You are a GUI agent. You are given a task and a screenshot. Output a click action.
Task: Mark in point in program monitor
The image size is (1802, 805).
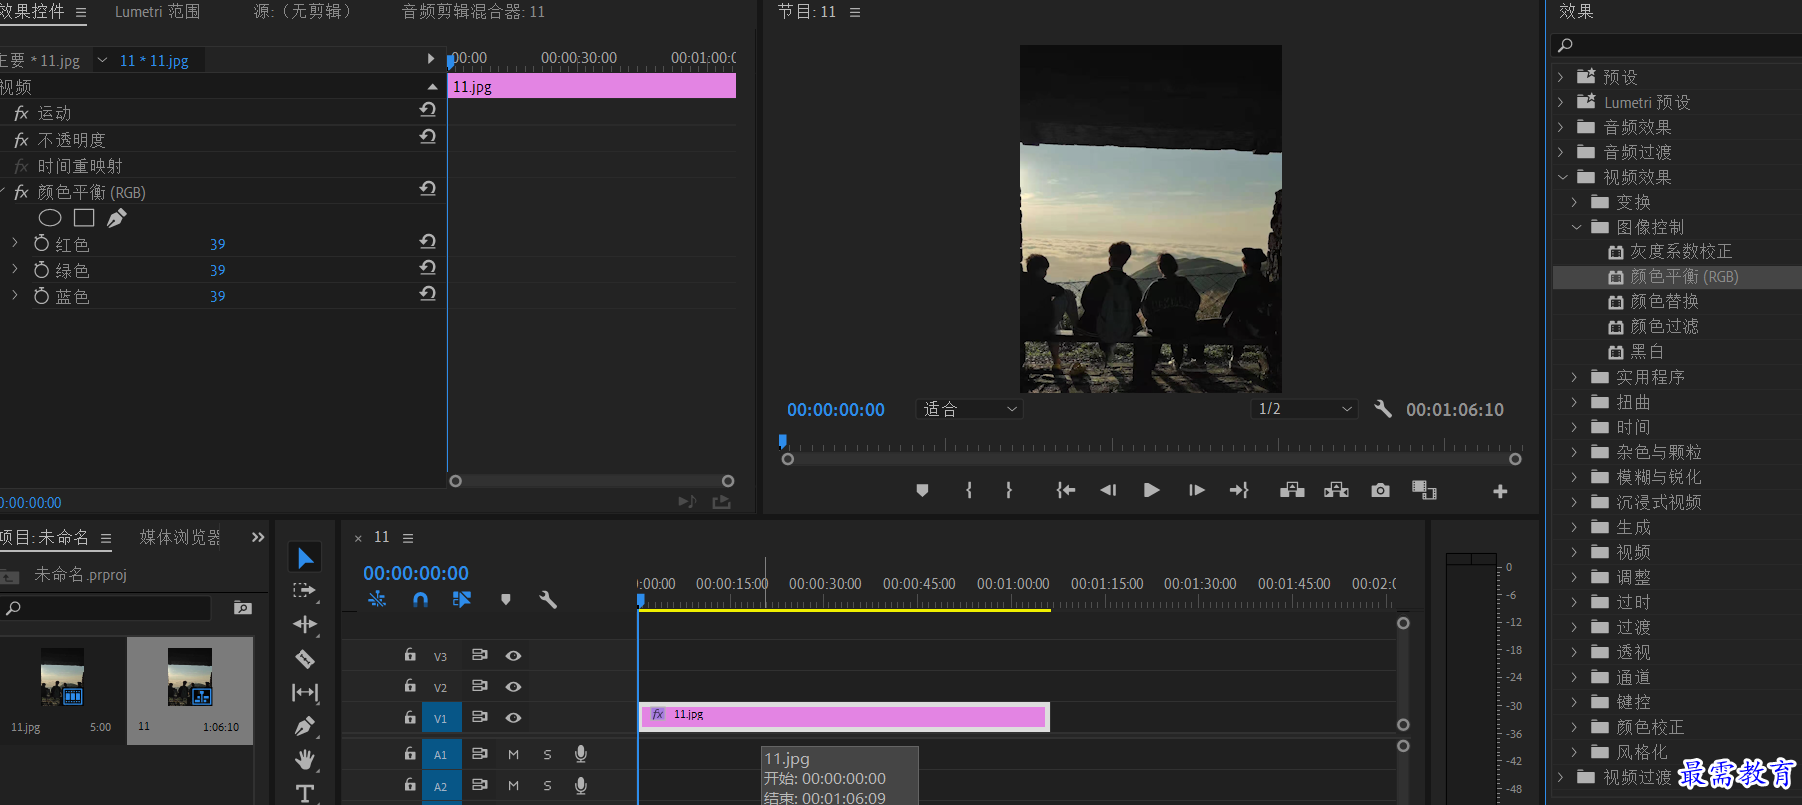tap(969, 490)
